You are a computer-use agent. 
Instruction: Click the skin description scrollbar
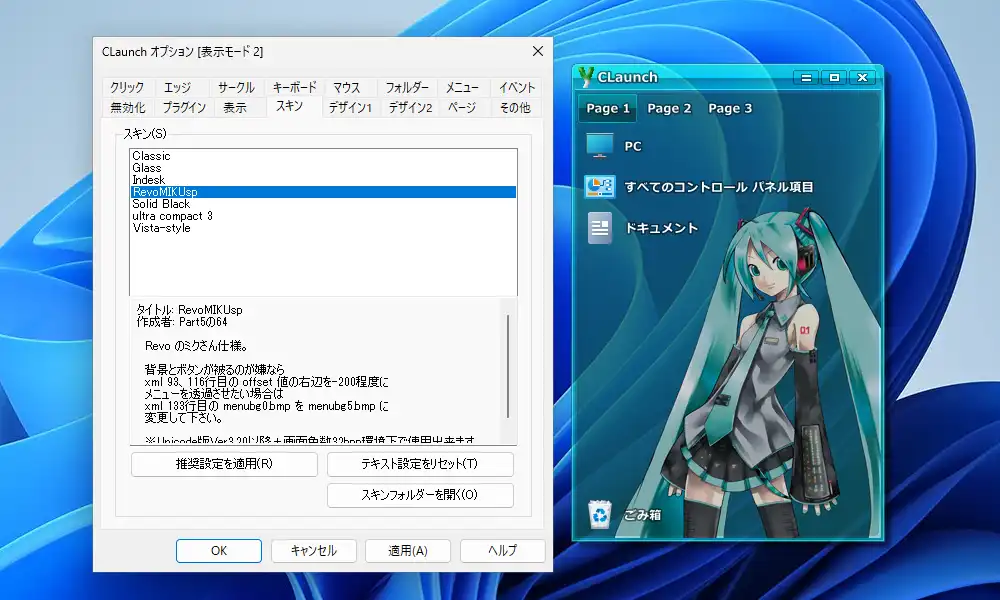pos(508,366)
